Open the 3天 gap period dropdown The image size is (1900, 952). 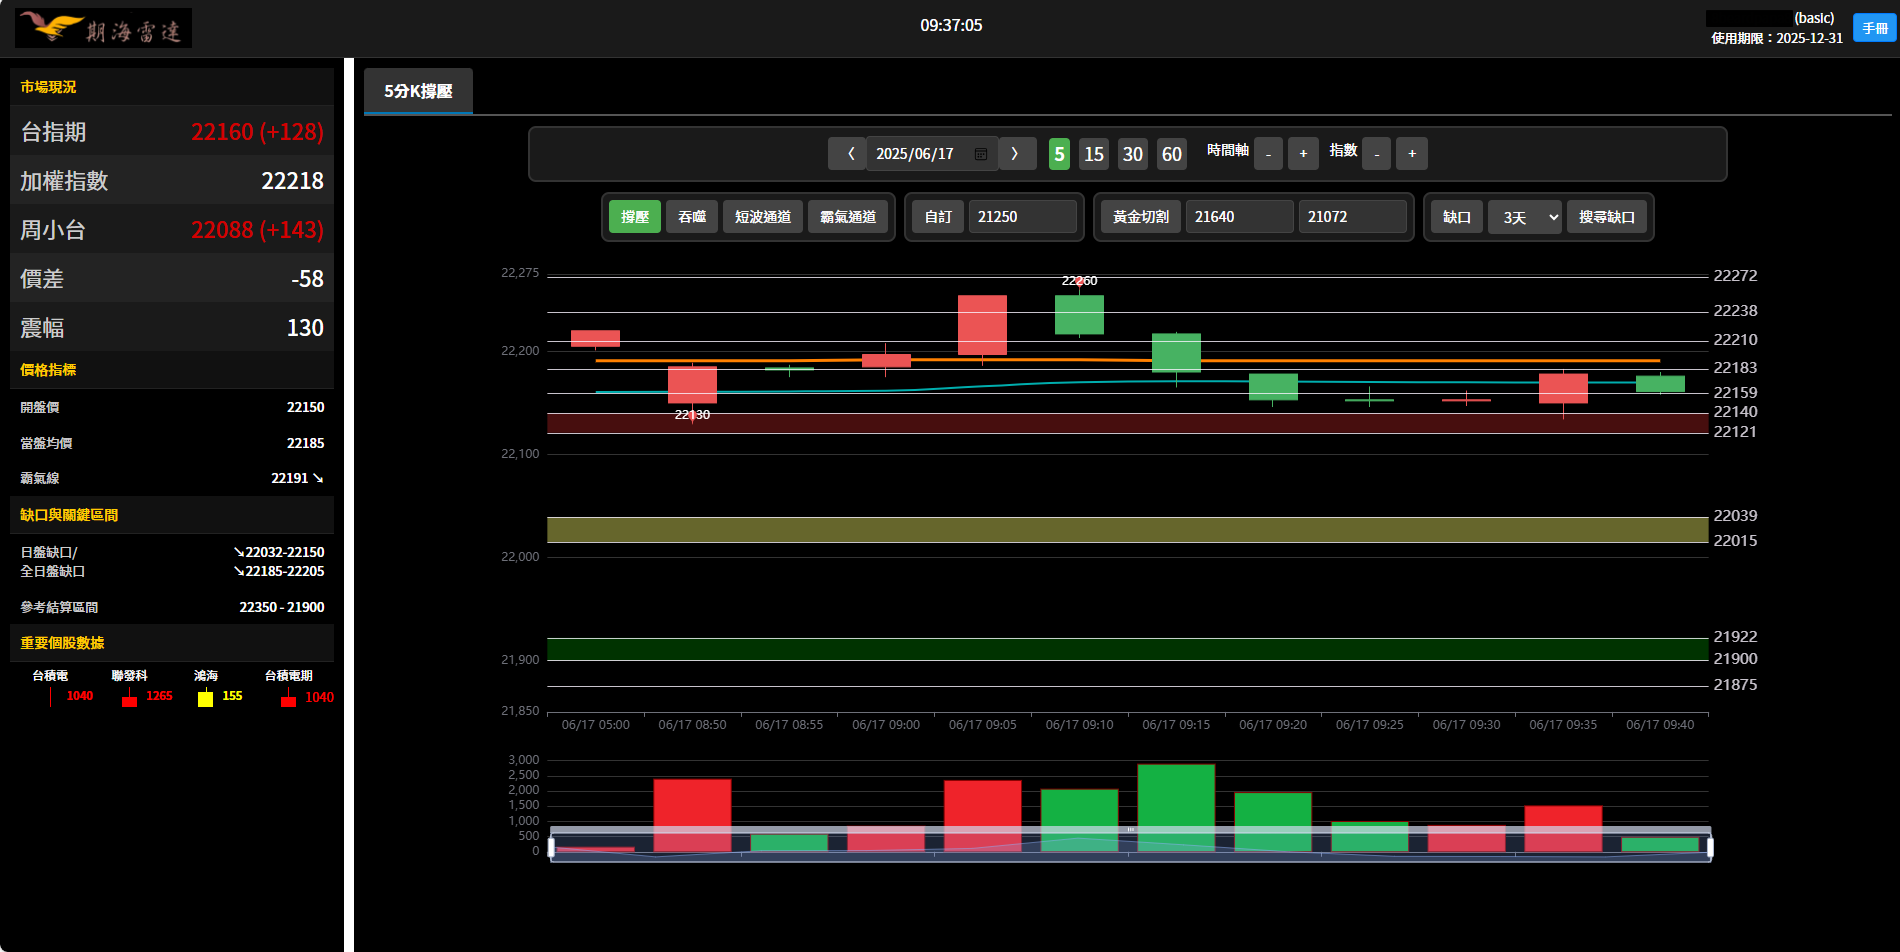click(1524, 217)
